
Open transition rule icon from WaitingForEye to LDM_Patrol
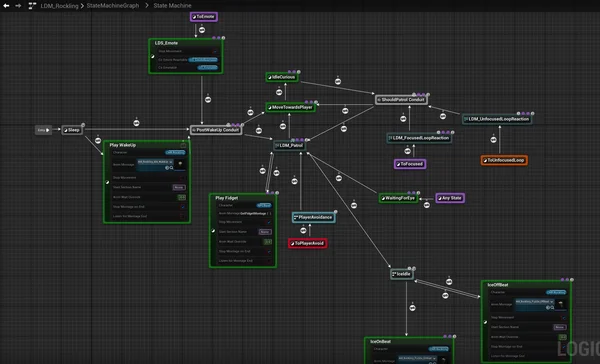point(339,178)
